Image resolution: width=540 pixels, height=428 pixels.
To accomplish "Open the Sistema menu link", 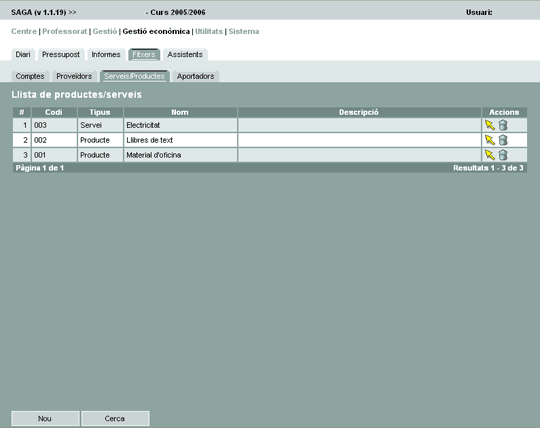I will point(244,31).
